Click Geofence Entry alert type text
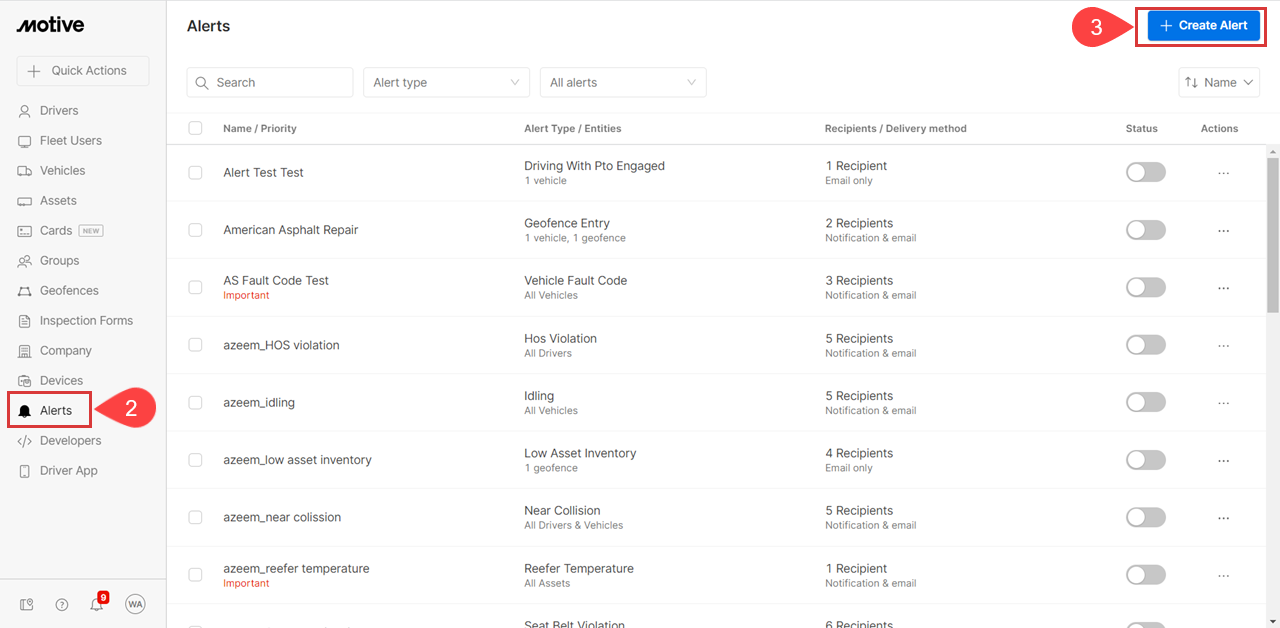The height and width of the screenshot is (628, 1280). [x=567, y=223]
